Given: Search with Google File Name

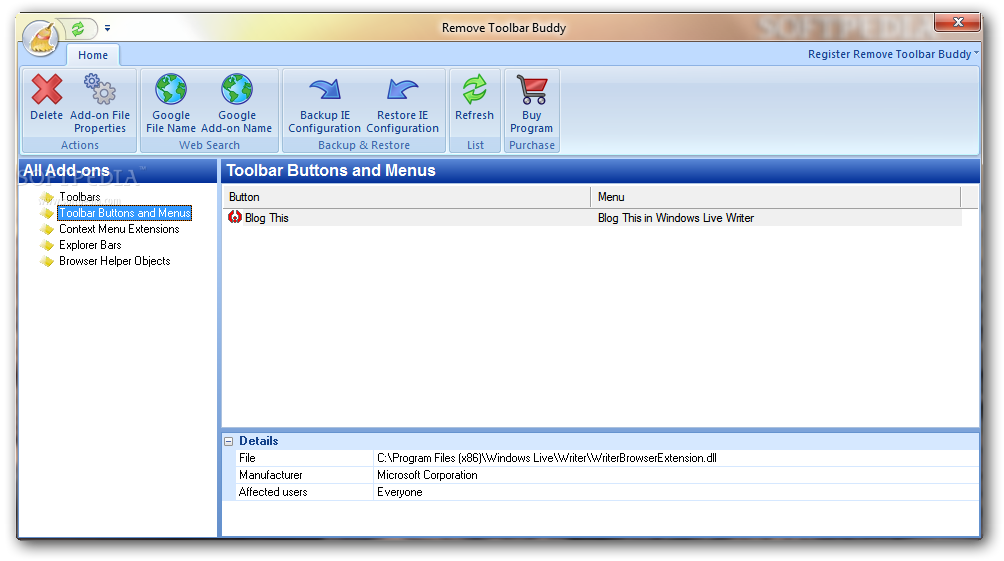Looking at the screenshot, I should click(171, 104).
